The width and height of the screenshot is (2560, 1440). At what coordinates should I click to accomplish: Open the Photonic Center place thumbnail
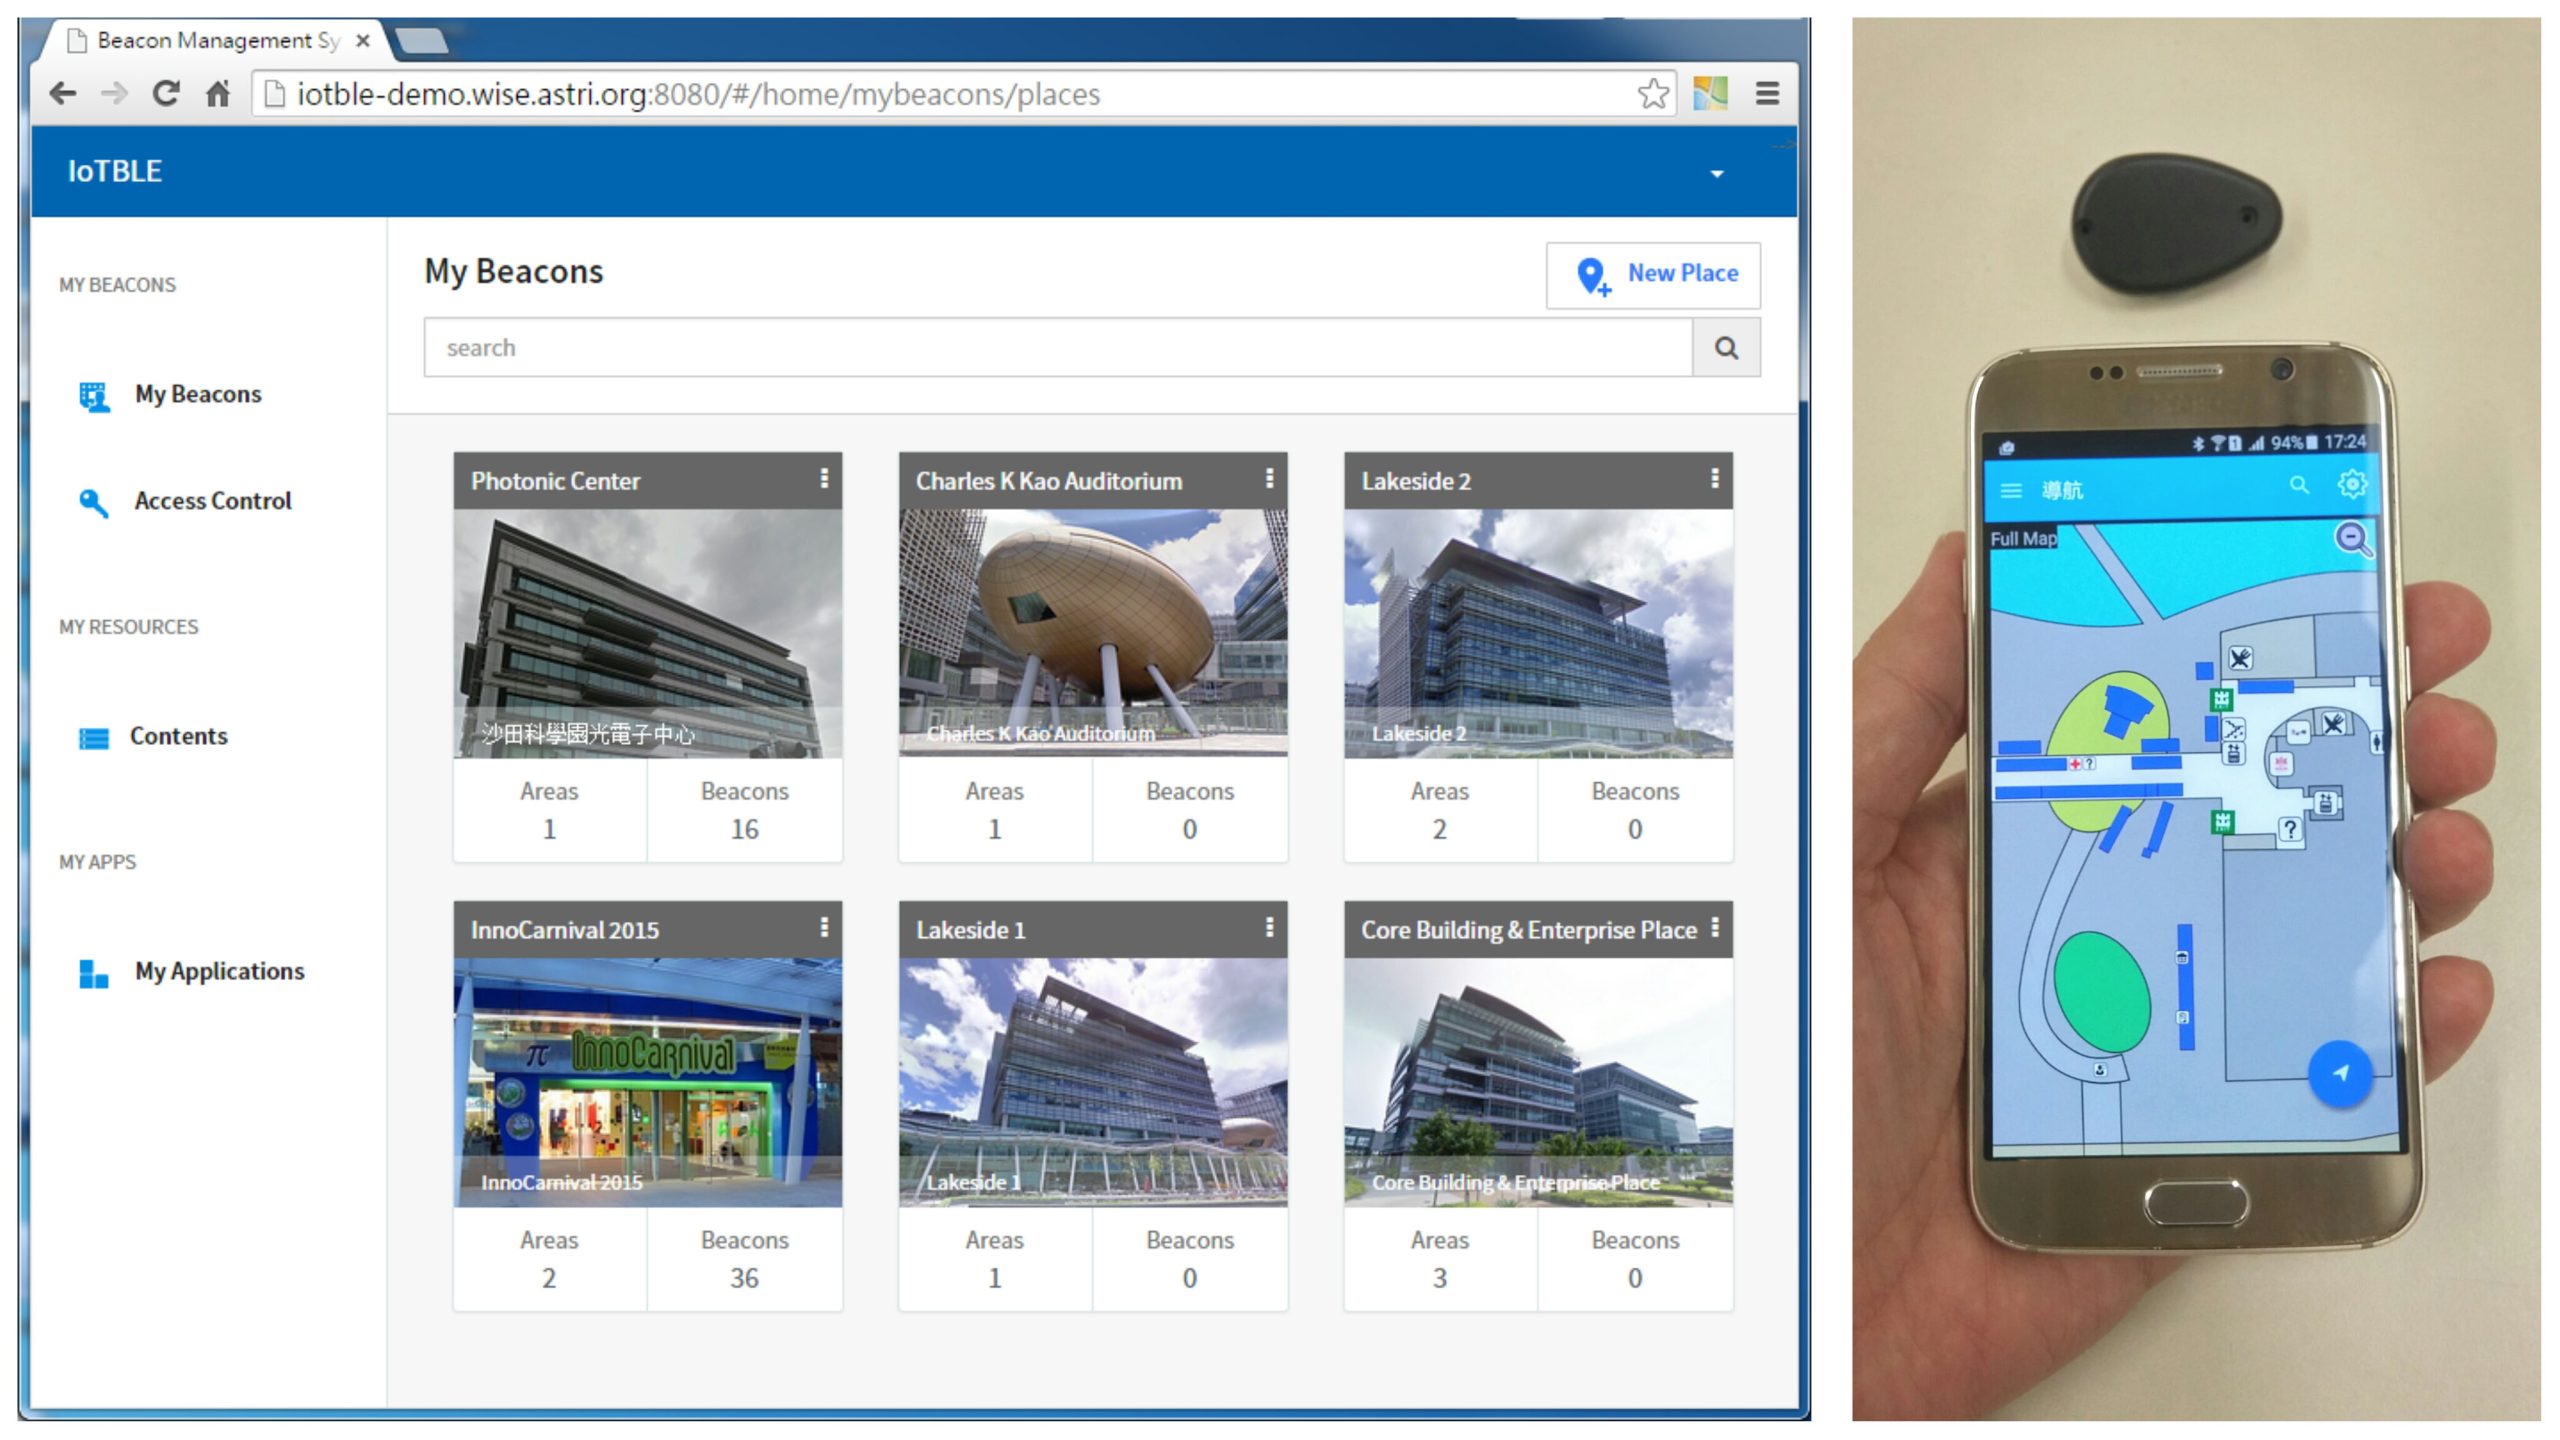click(648, 634)
